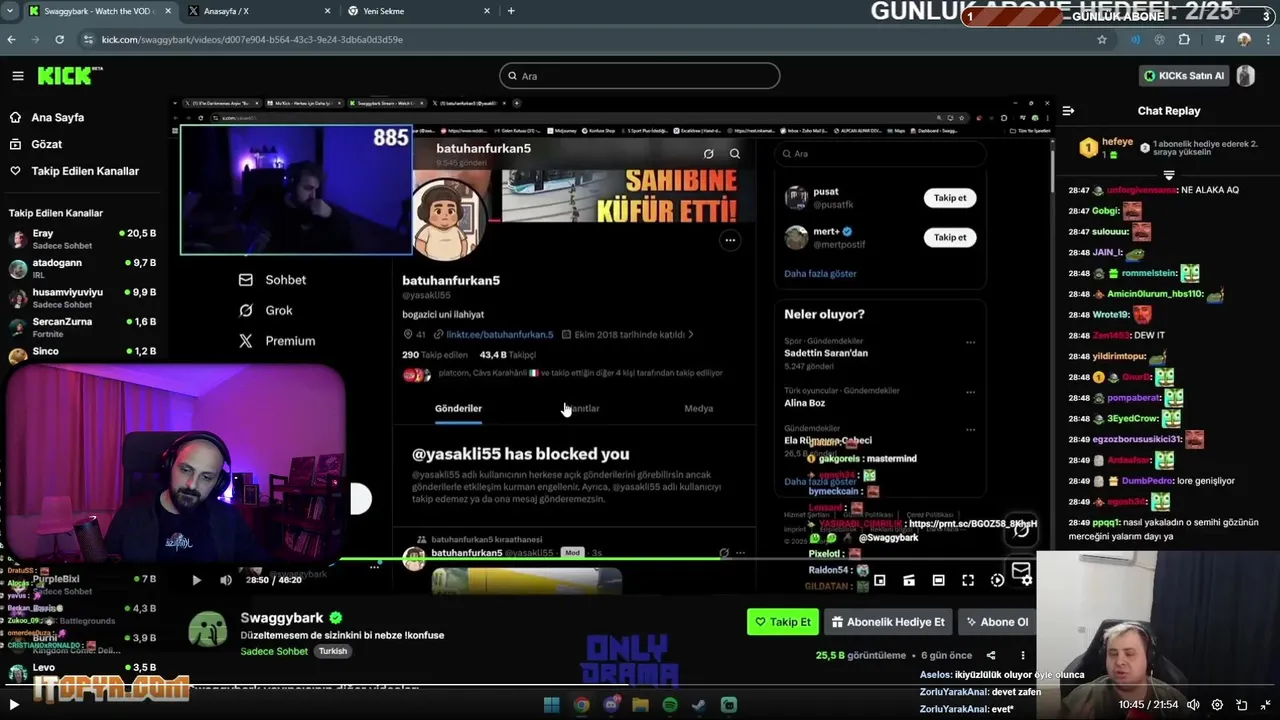This screenshot has height=720, width=1280.
Task: Open Swaggybark's channel avatar
Action: 208,629
